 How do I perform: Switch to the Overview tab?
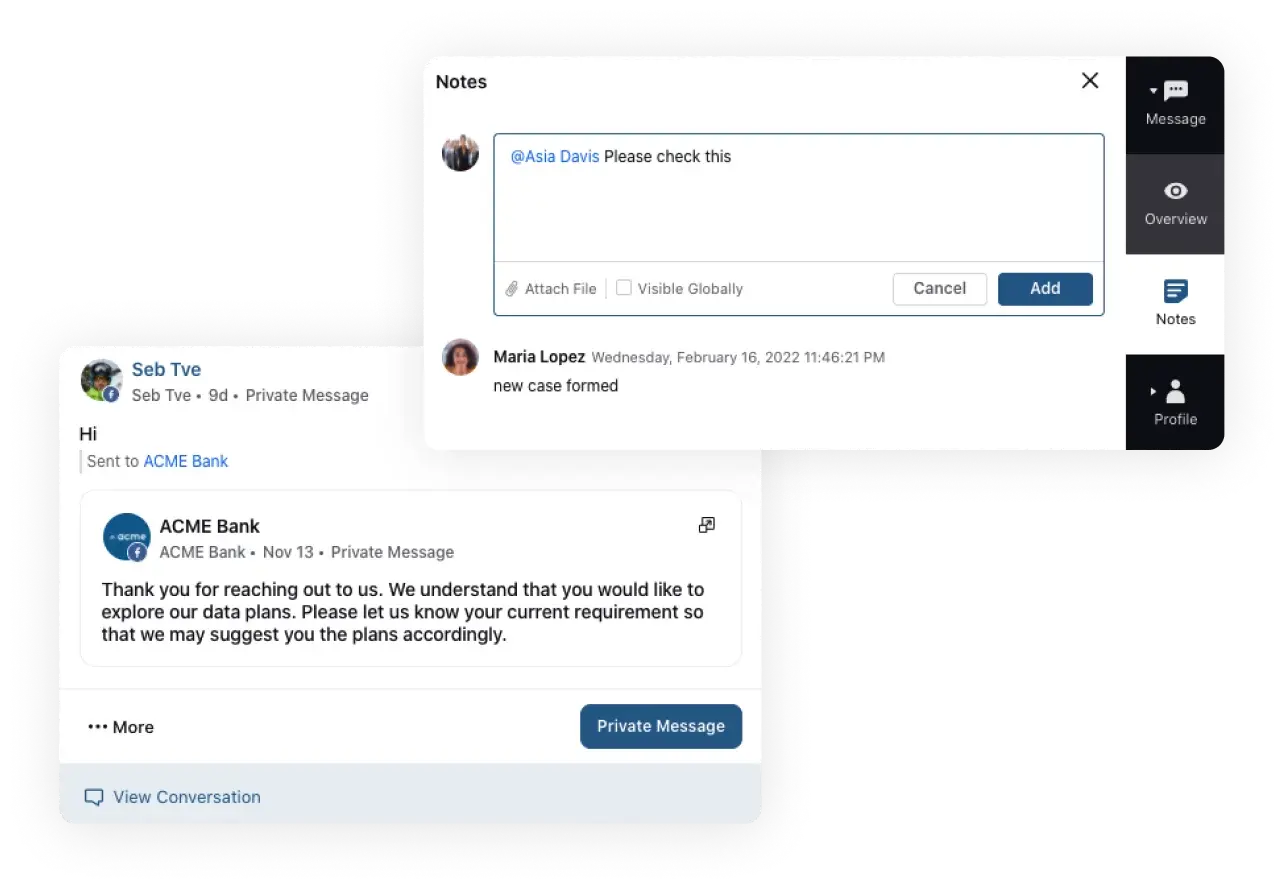click(x=1175, y=203)
